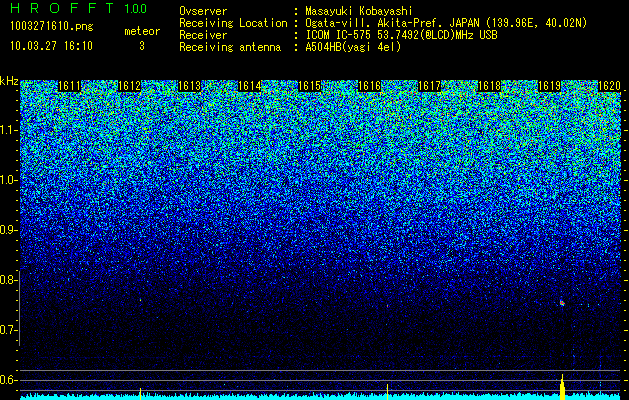This screenshot has height=400, width=629.
Task: Click the 1.1 kHz axis label
Action: 9,130
